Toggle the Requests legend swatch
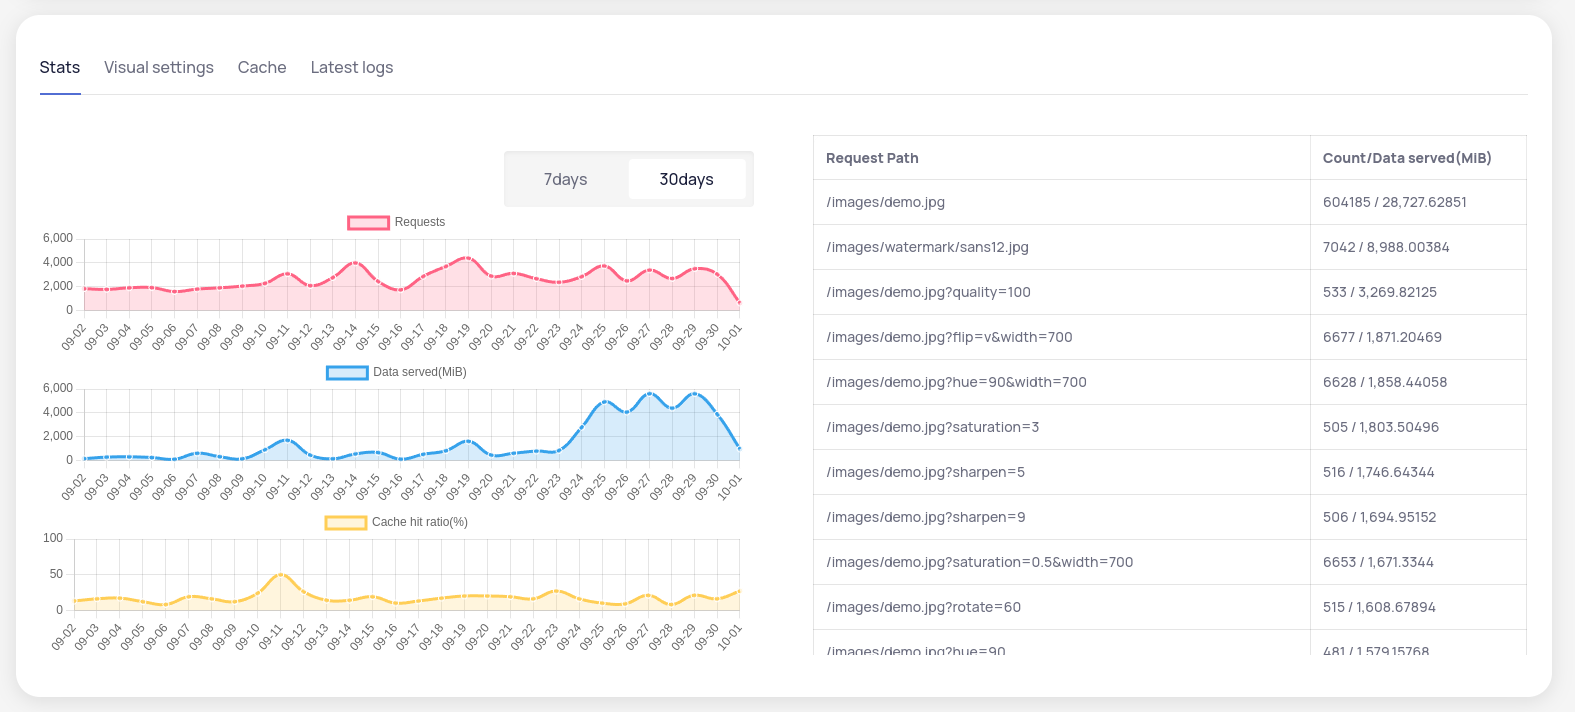Screen dimensions: 1575x712 point(368,223)
